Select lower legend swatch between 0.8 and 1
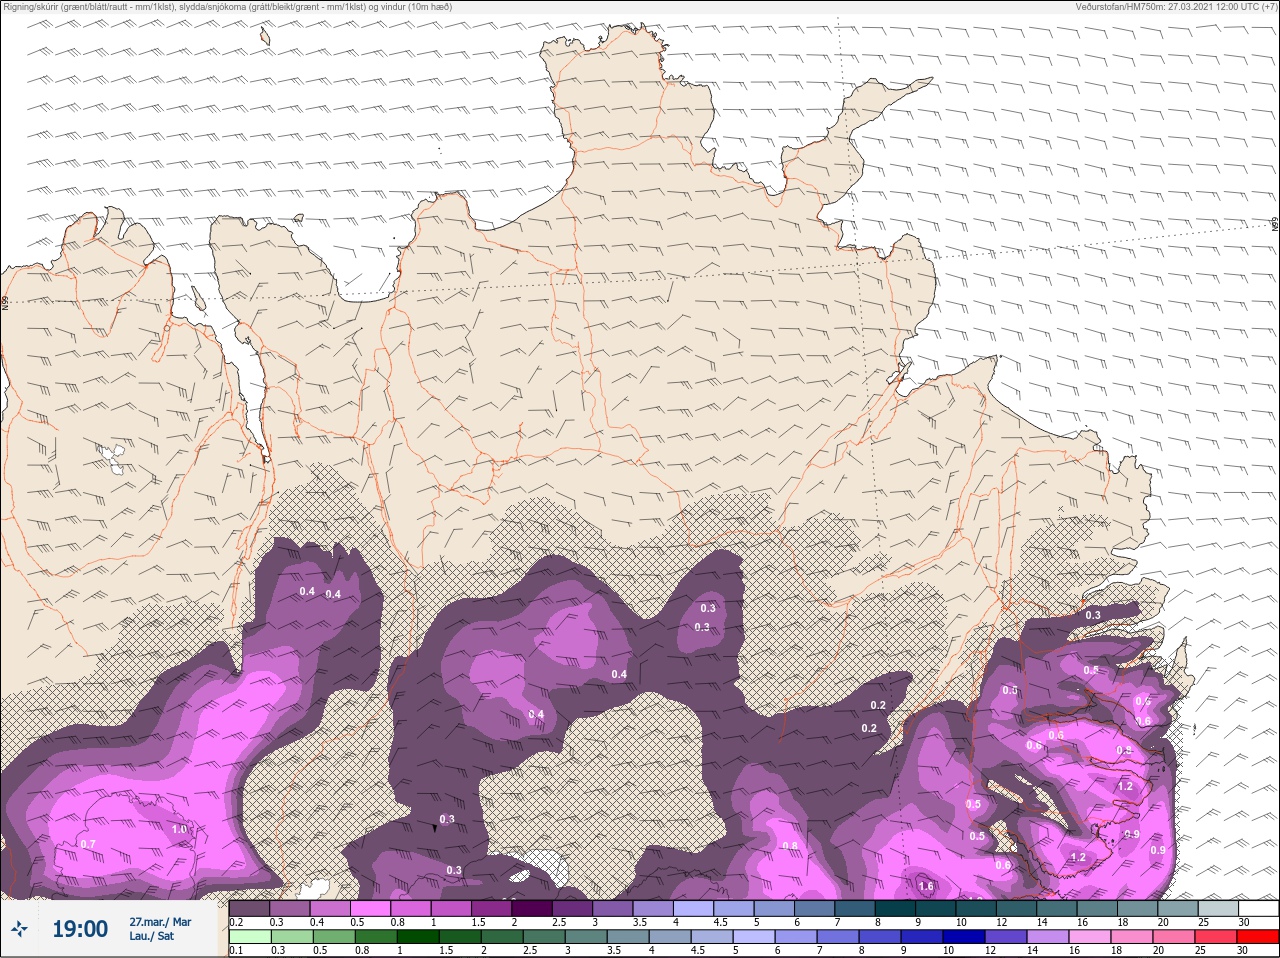Viewport: 1280px width, 958px height. 376,937
